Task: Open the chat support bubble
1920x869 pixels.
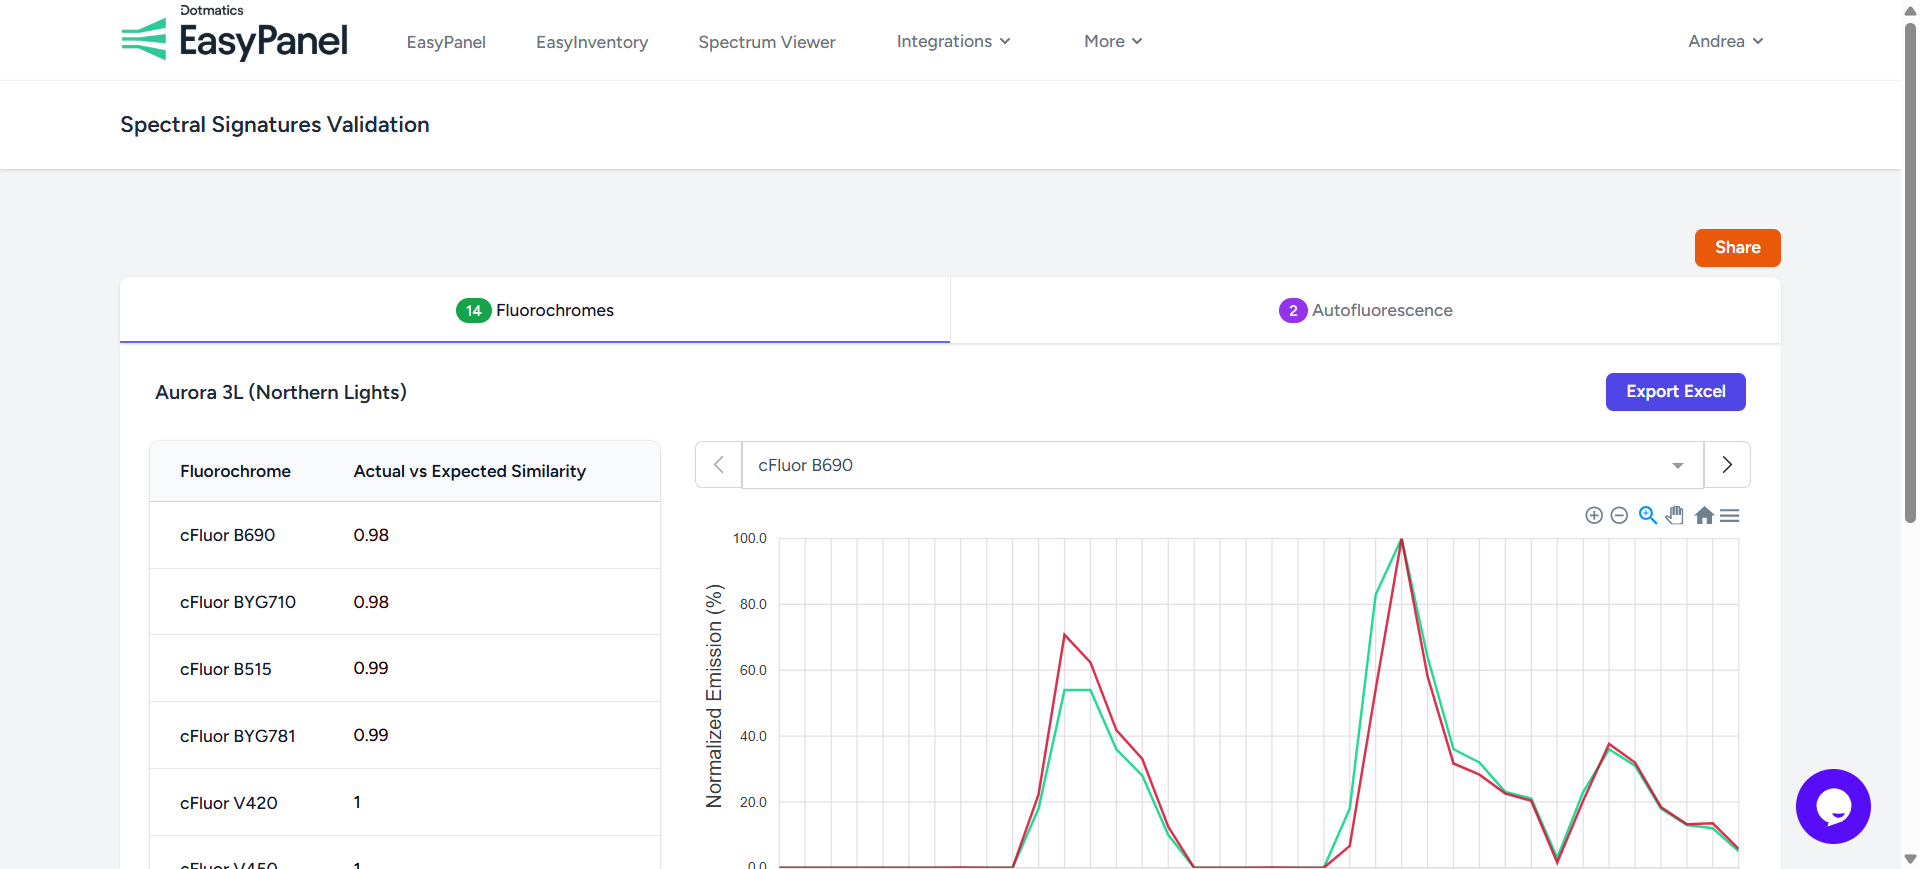Action: tap(1832, 806)
